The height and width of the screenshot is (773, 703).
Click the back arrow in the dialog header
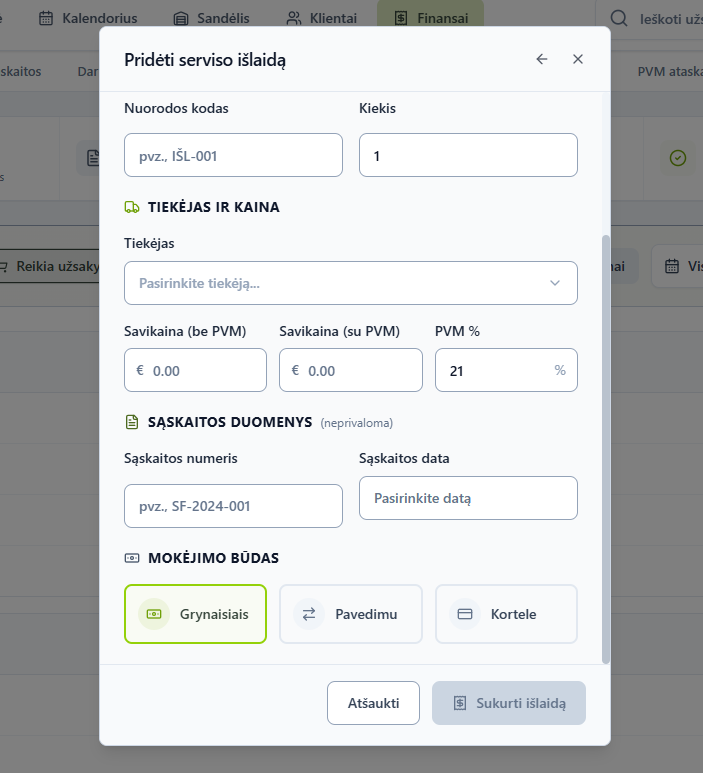[x=542, y=59]
